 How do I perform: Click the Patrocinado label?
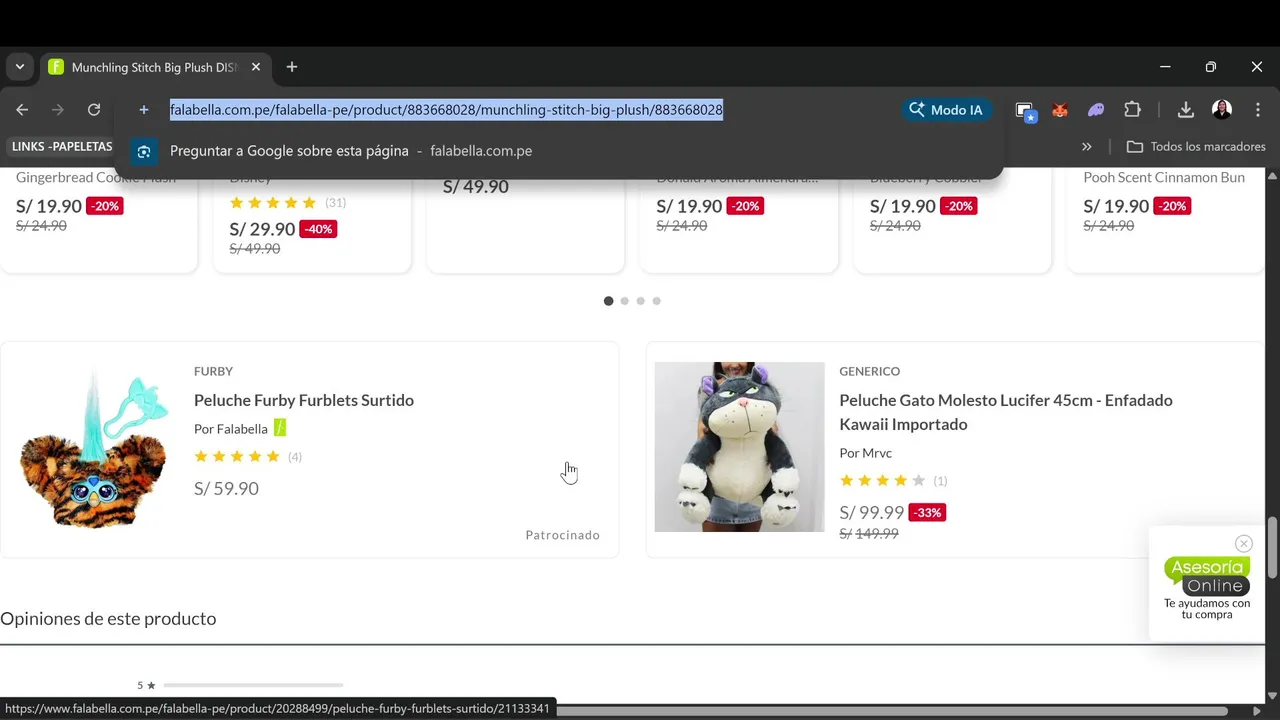coord(563,535)
